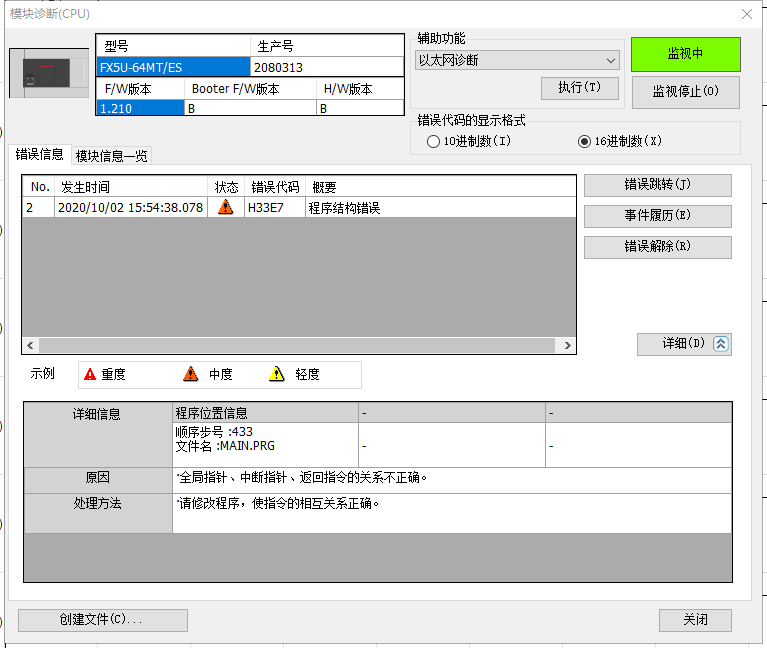Select the H33E7 error row

[300, 208]
